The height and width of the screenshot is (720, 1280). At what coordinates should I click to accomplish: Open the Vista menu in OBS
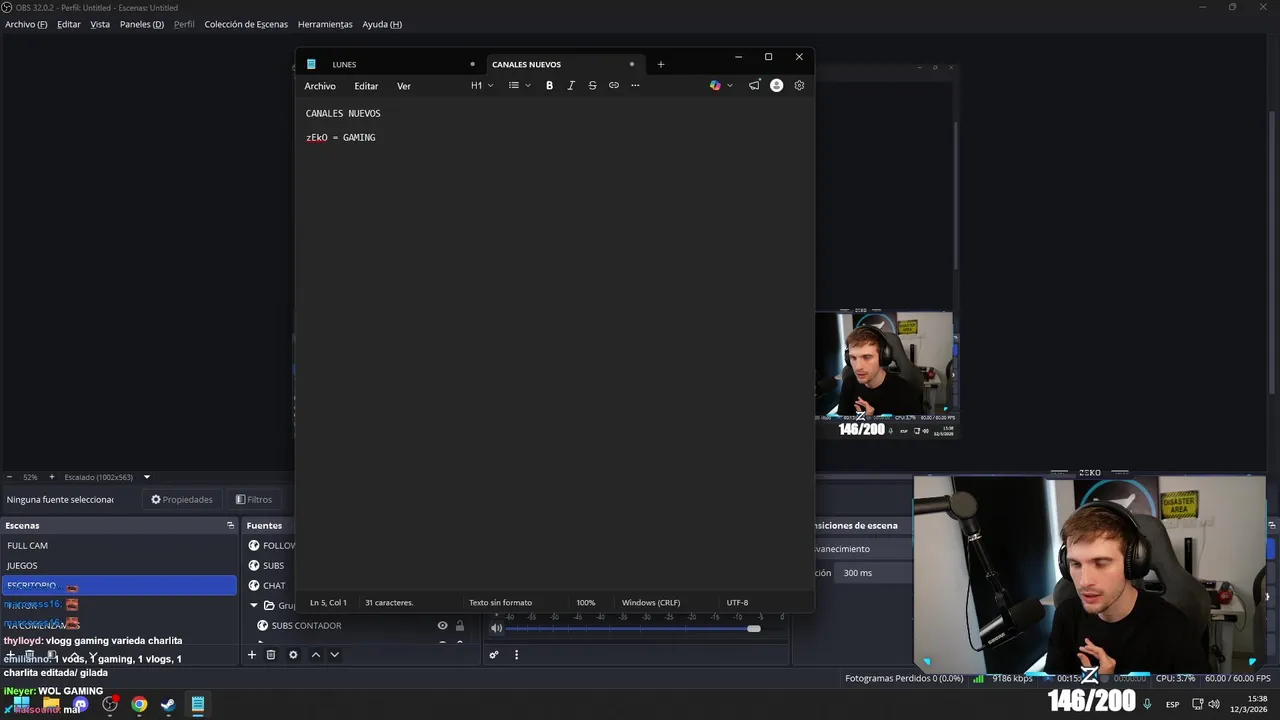[x=100, y=24]
